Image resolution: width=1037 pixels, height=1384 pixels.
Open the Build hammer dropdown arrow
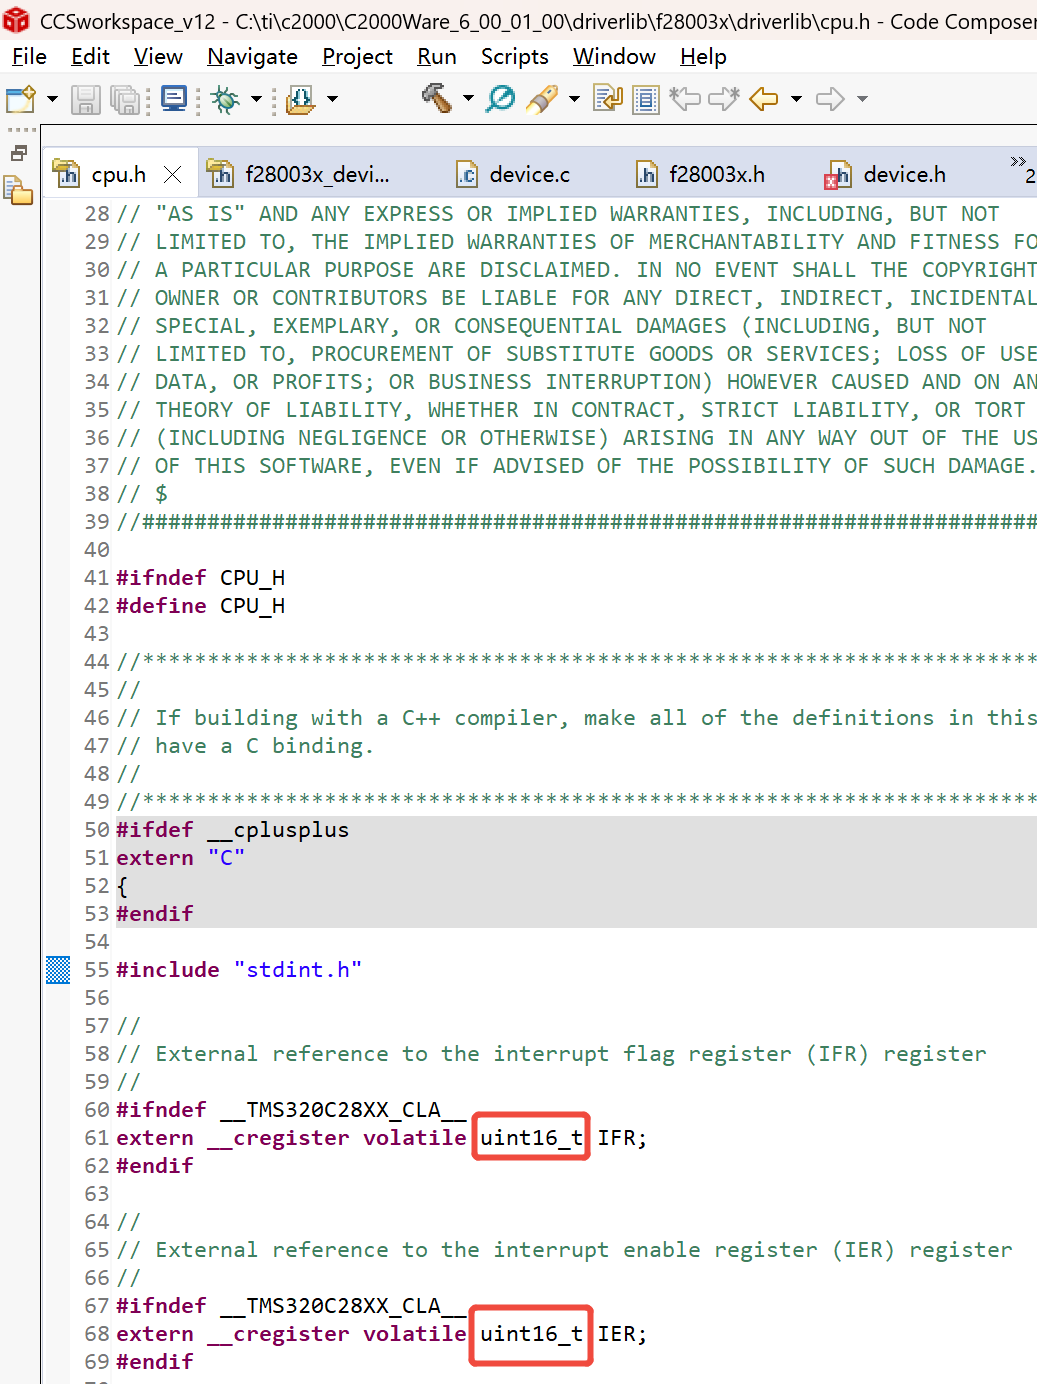coord(468,99)
